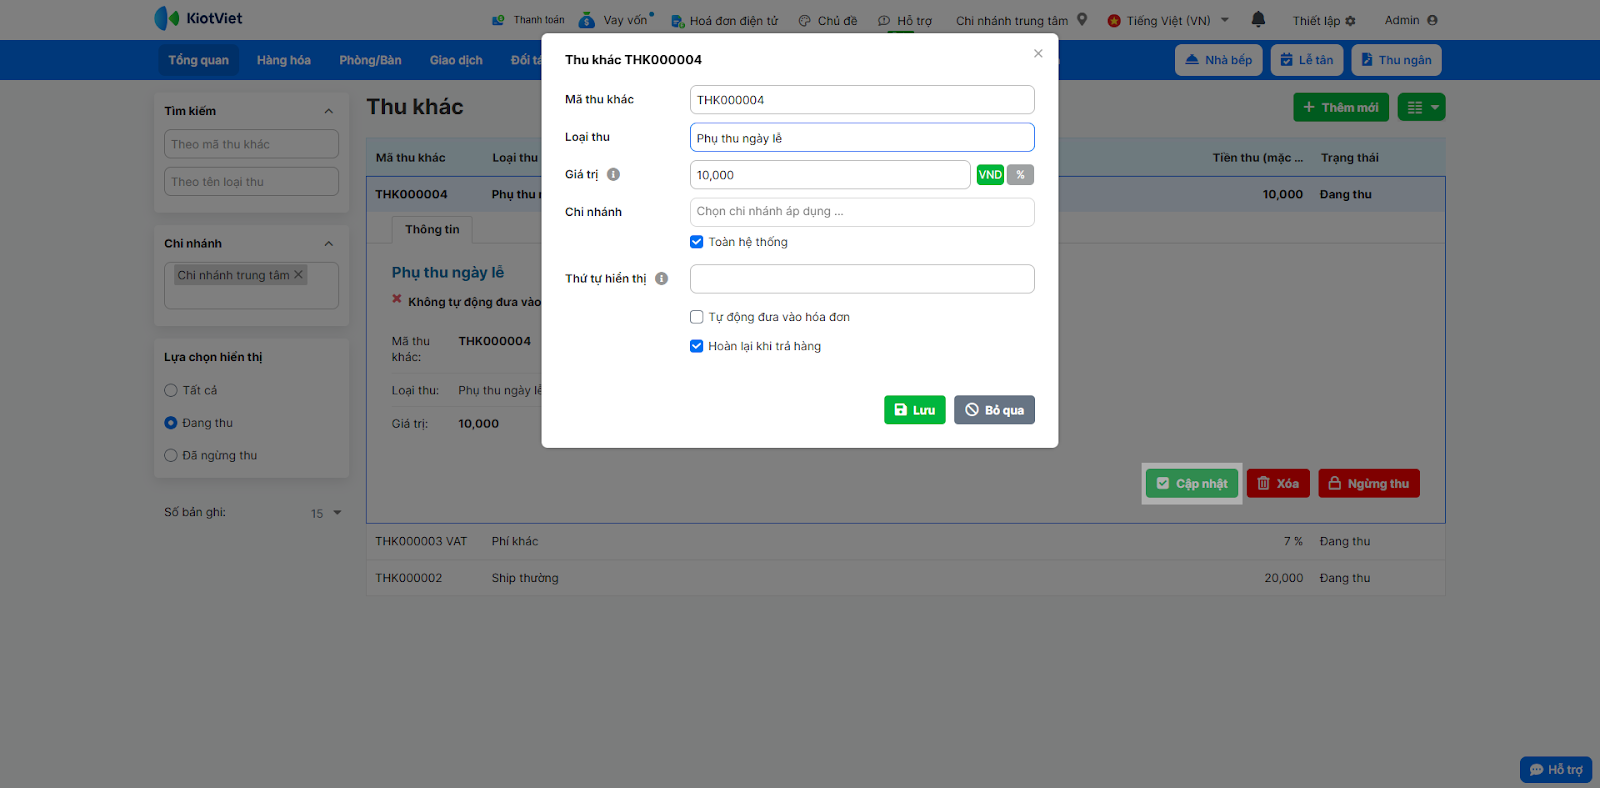
Task: Click Trạng thái column header
Action: [x=1349, y=158]
